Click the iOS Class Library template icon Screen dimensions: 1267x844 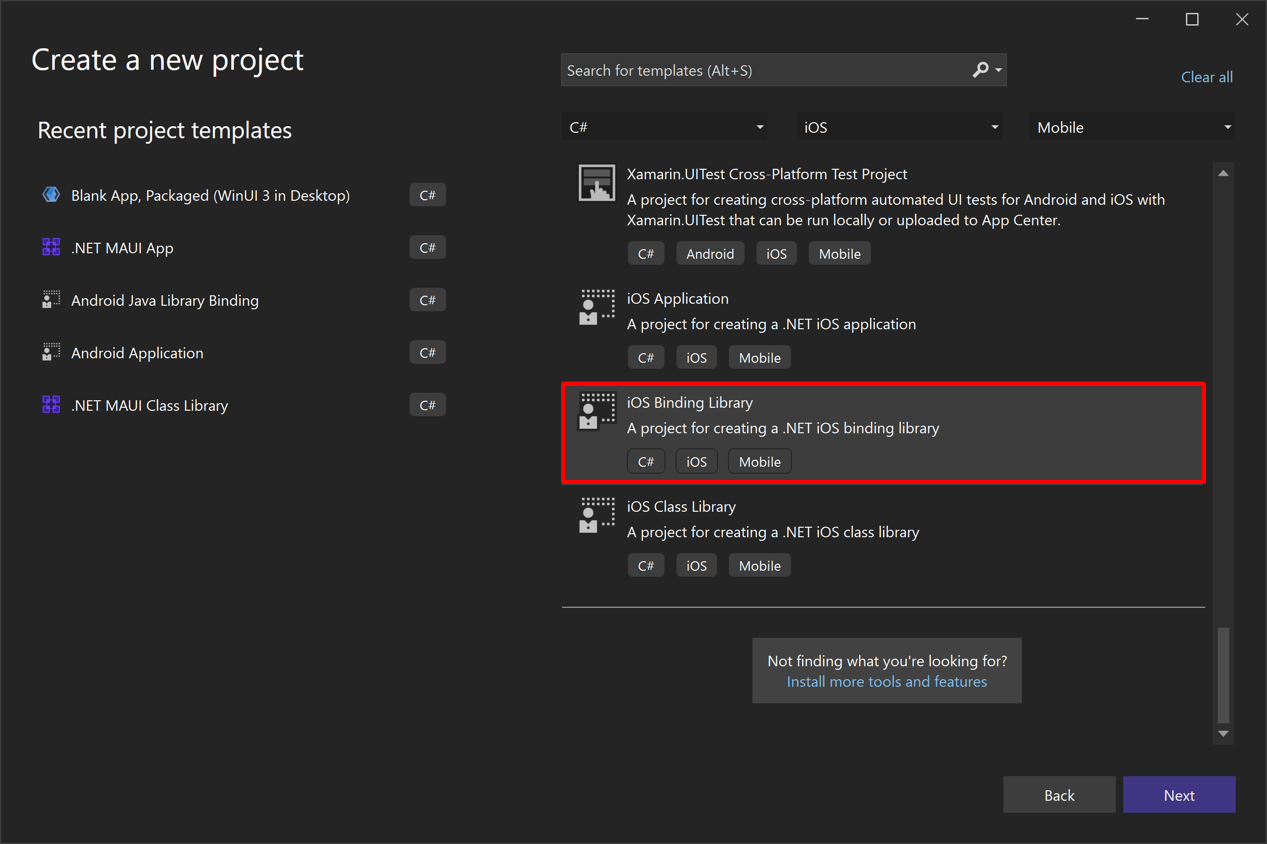597,515
